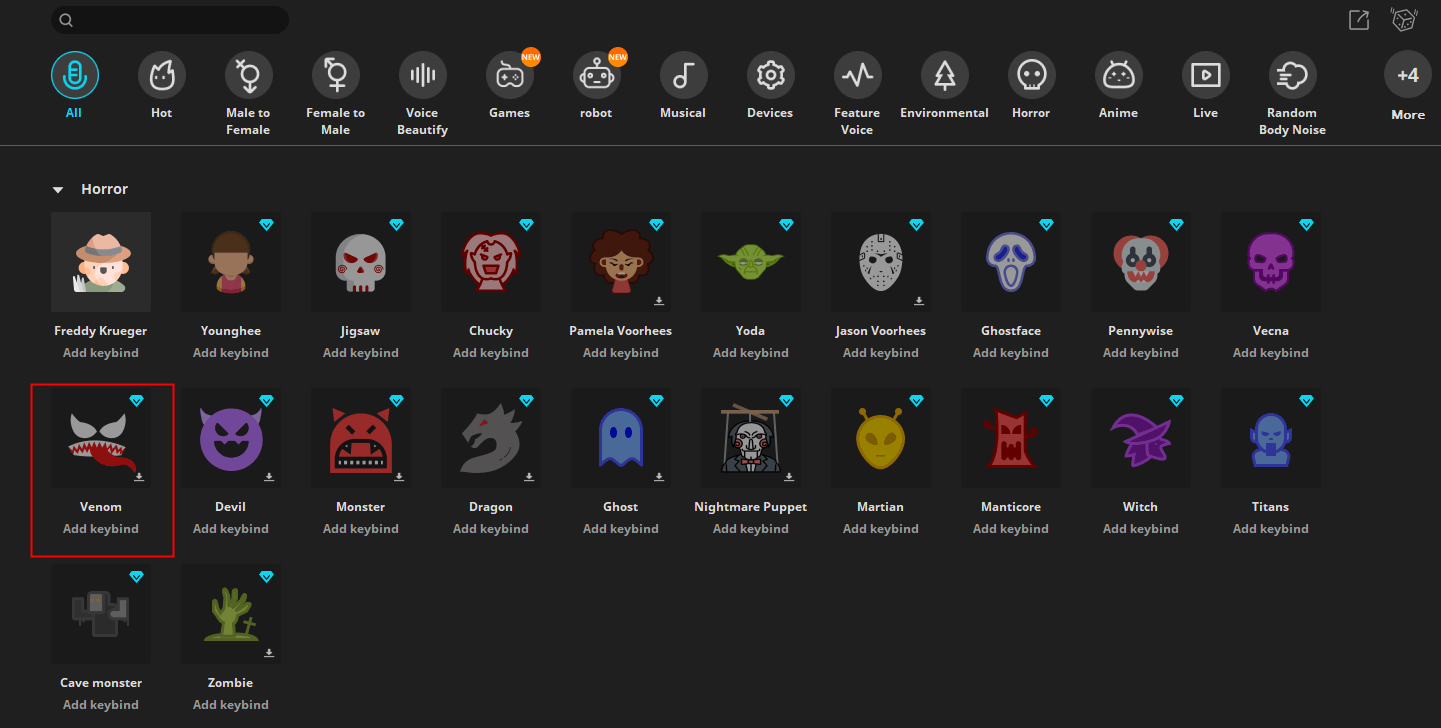Switch to Voice Beautify category
This screenshot has width=1441, height=728.
pyautogui.click(x=423, y=94)
